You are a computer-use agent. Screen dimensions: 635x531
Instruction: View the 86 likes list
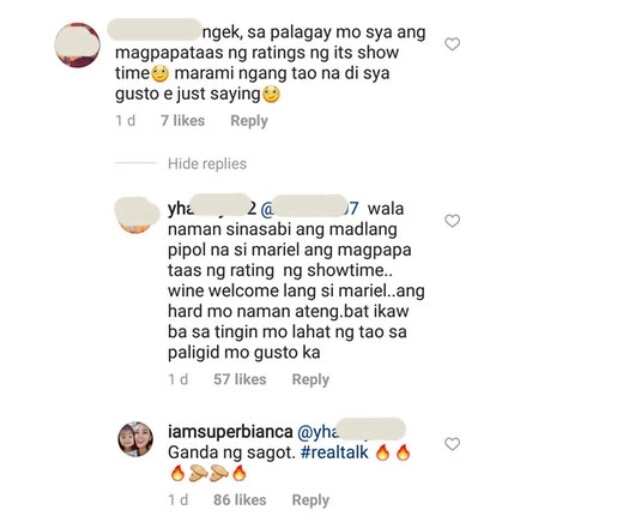click(240, 500)
